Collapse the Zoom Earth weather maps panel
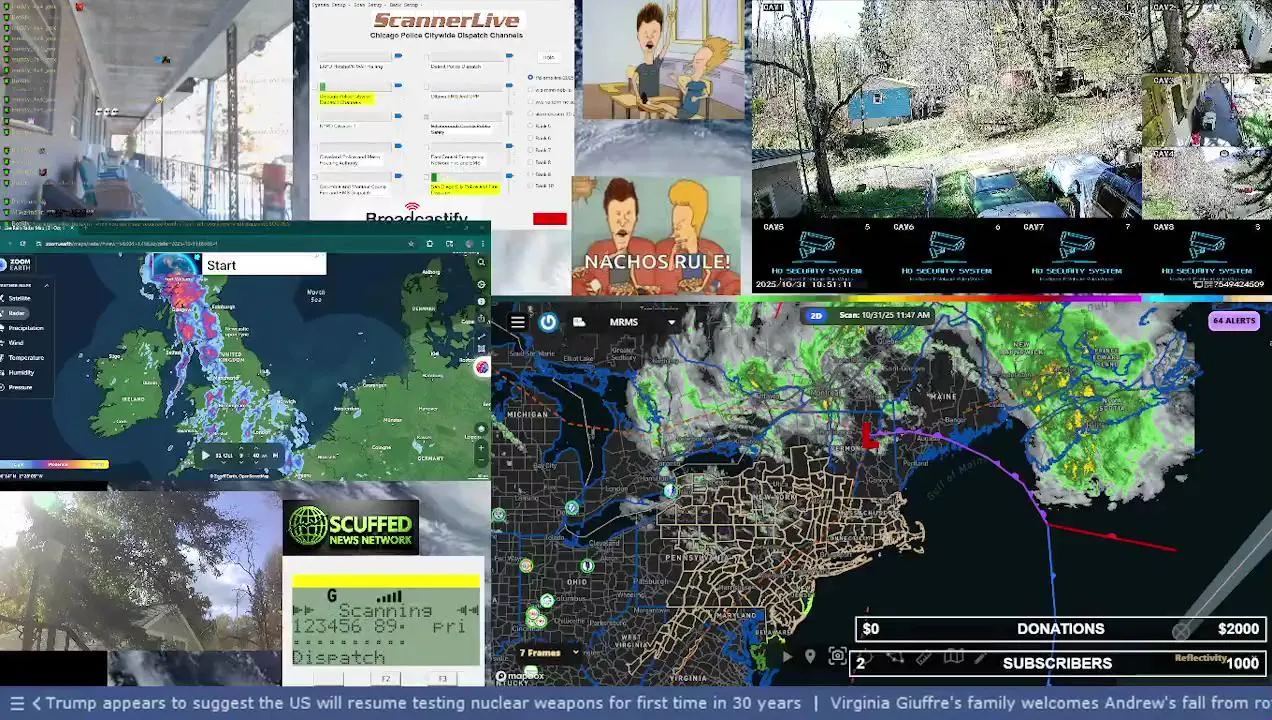The image size is (1272, 720). 47,285
